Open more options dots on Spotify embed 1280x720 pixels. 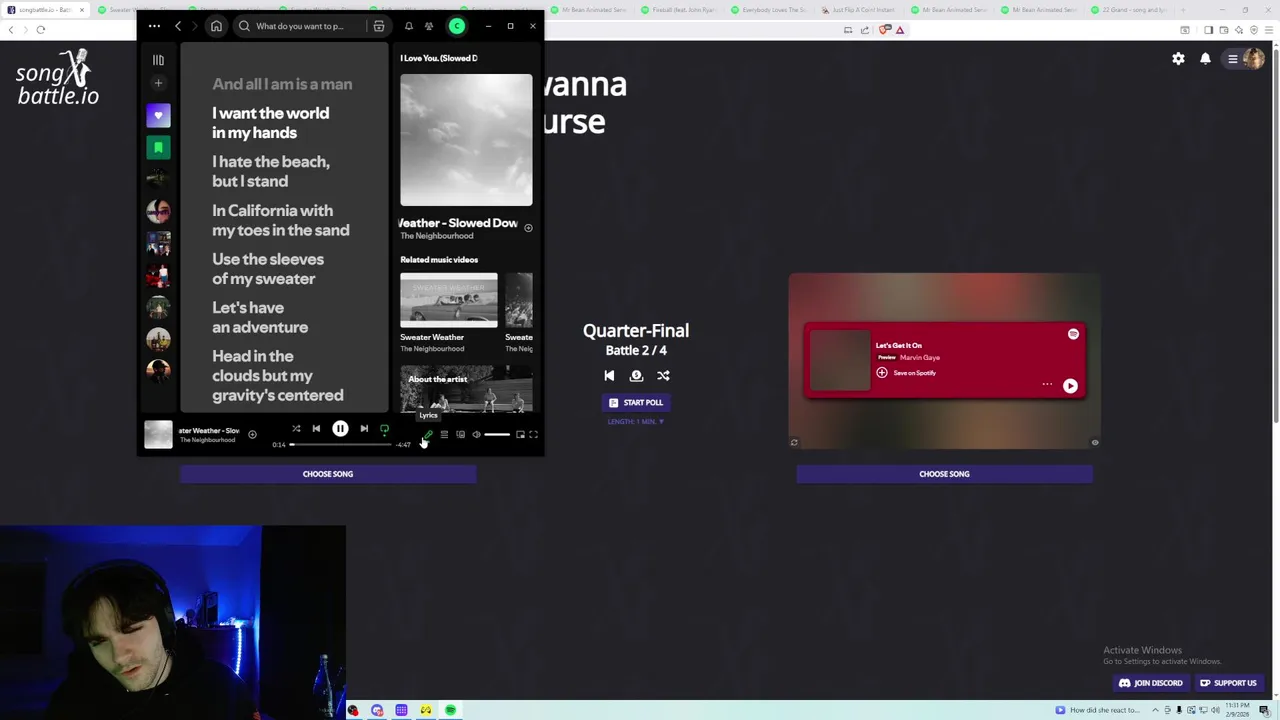pyautogui.click(x=1047, y=385)
